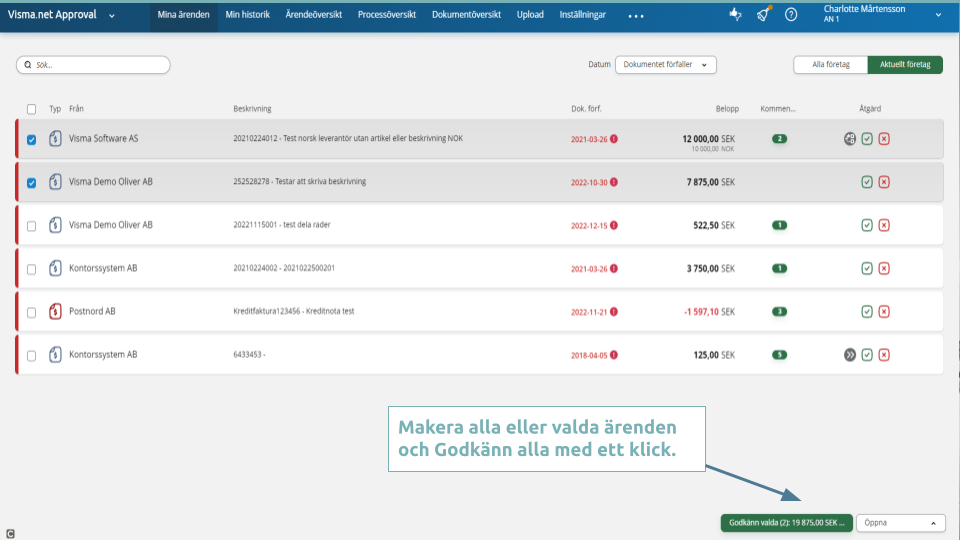Viewport: 960px width, 540px height.
Task: Switch to Aktuellt företag
Action: (905, 64)
